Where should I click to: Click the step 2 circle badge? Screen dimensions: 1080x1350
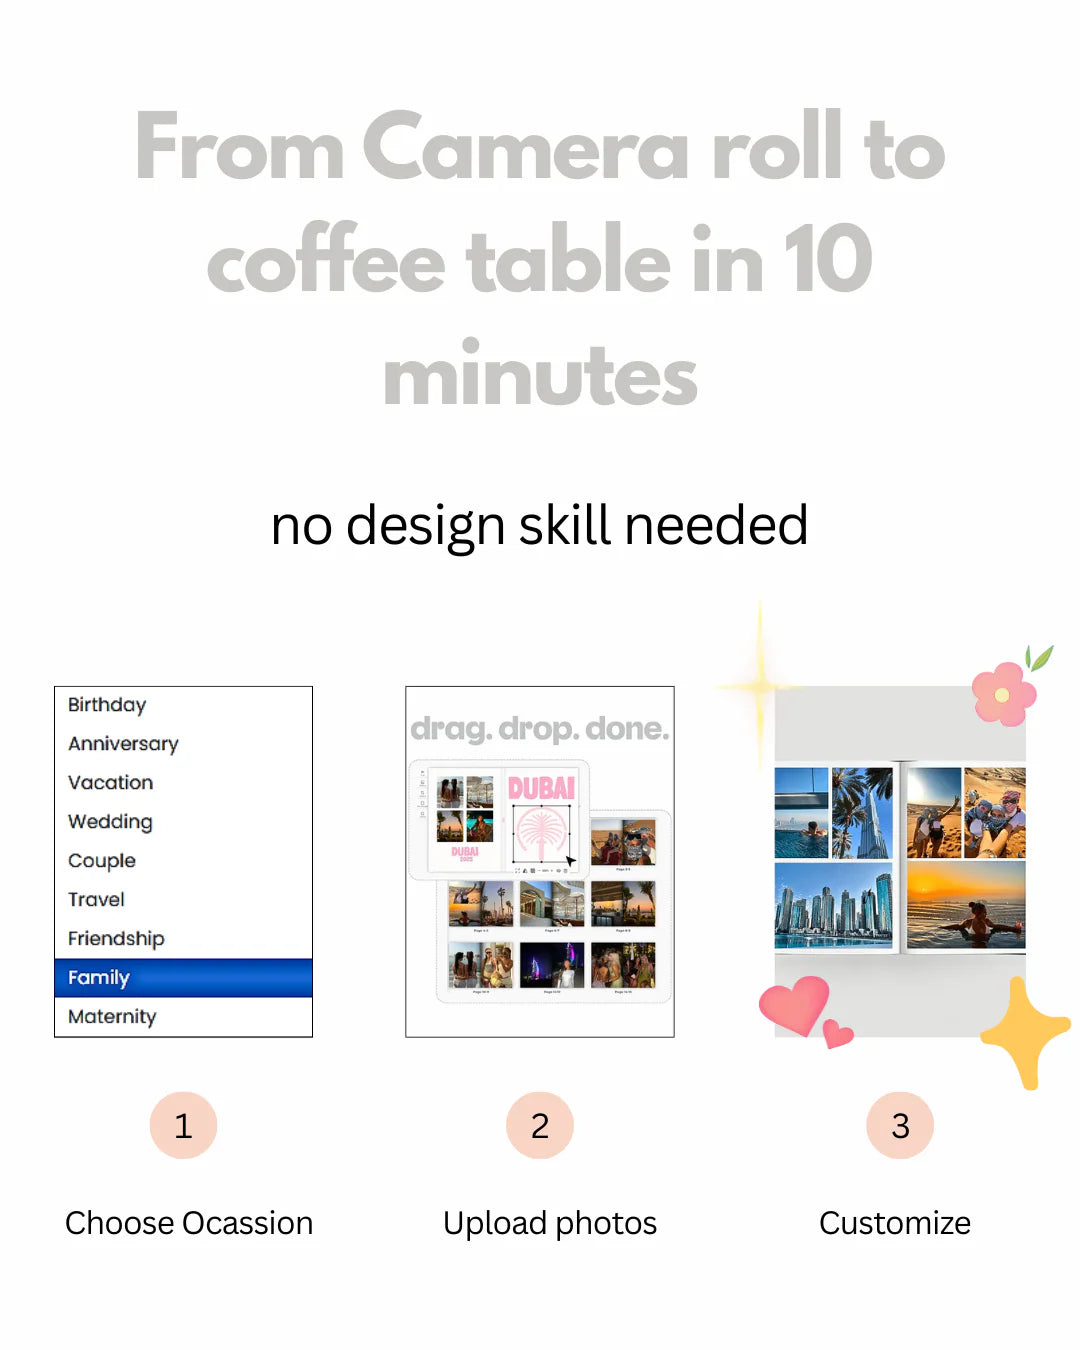click(x=540, y=1126)
